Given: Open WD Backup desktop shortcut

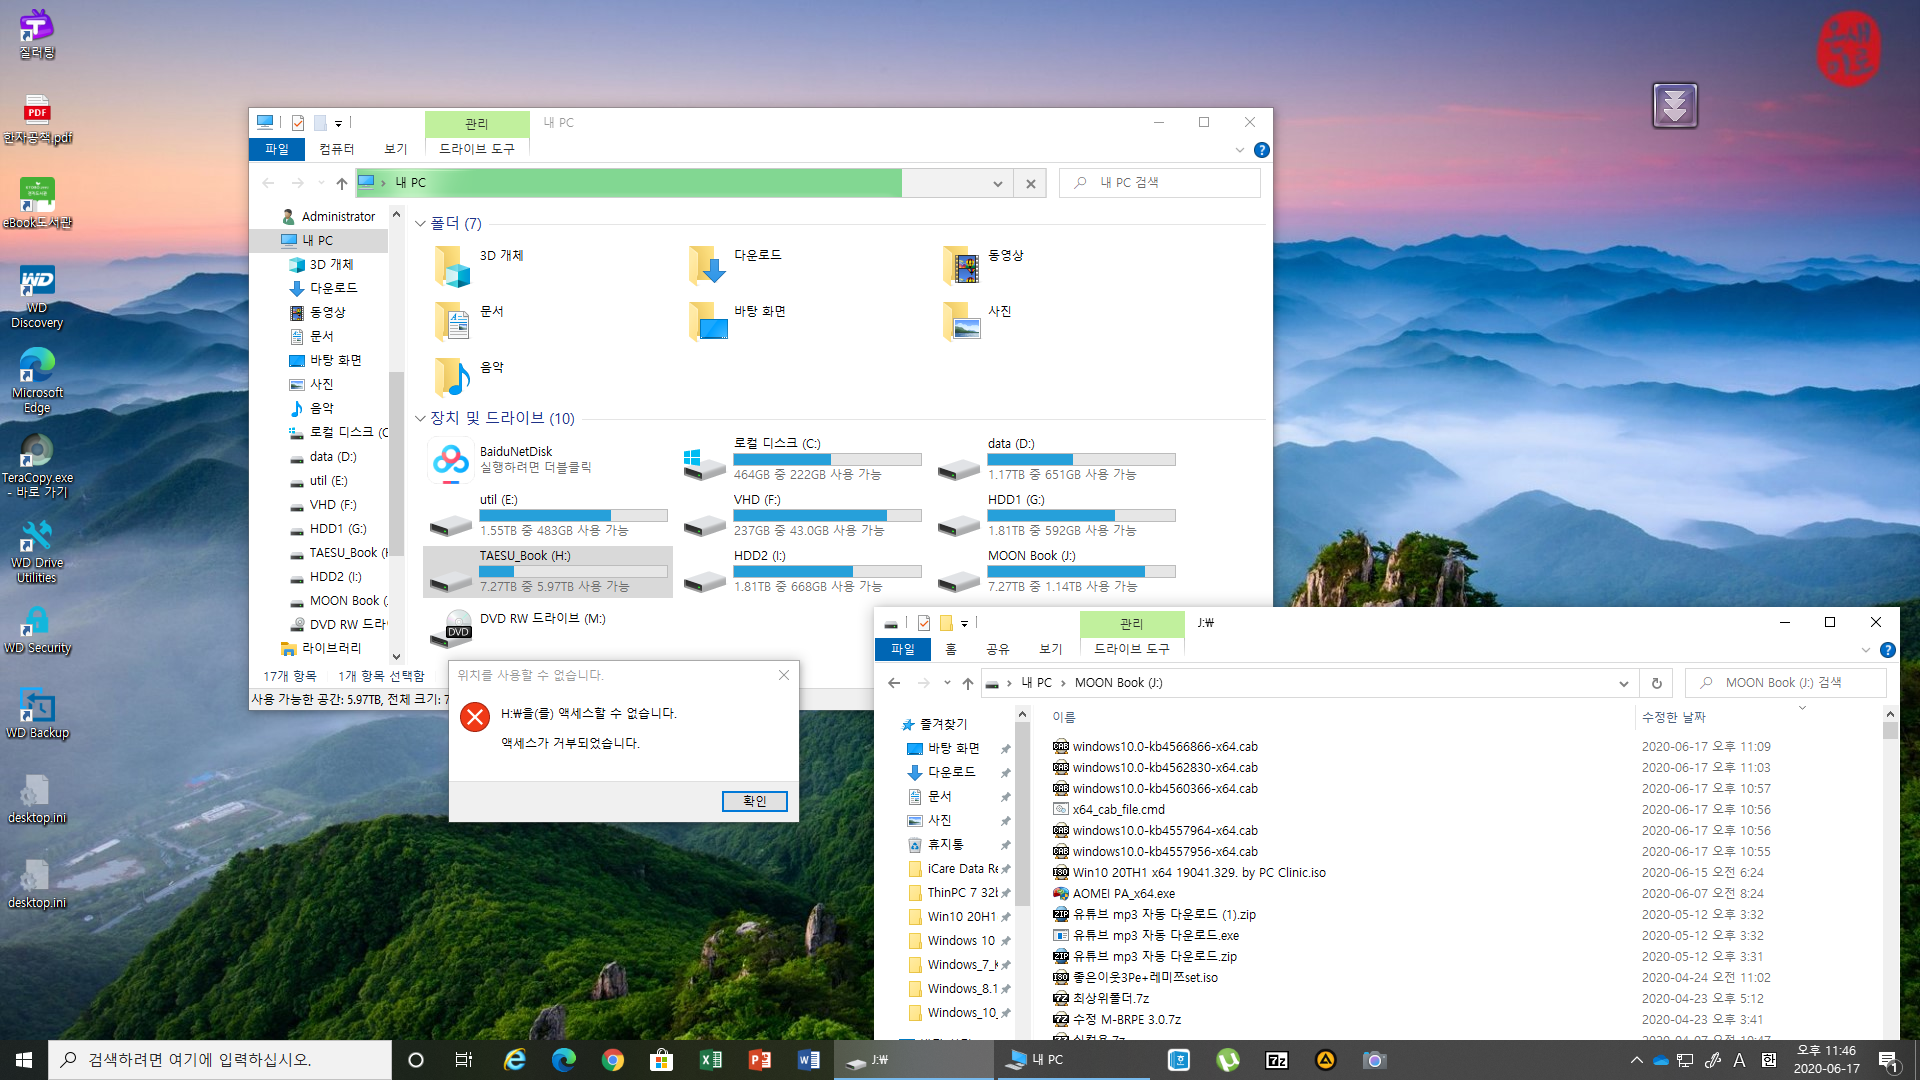Looking at the screenshot, I should pyautogui.click(x=37, y=713).
